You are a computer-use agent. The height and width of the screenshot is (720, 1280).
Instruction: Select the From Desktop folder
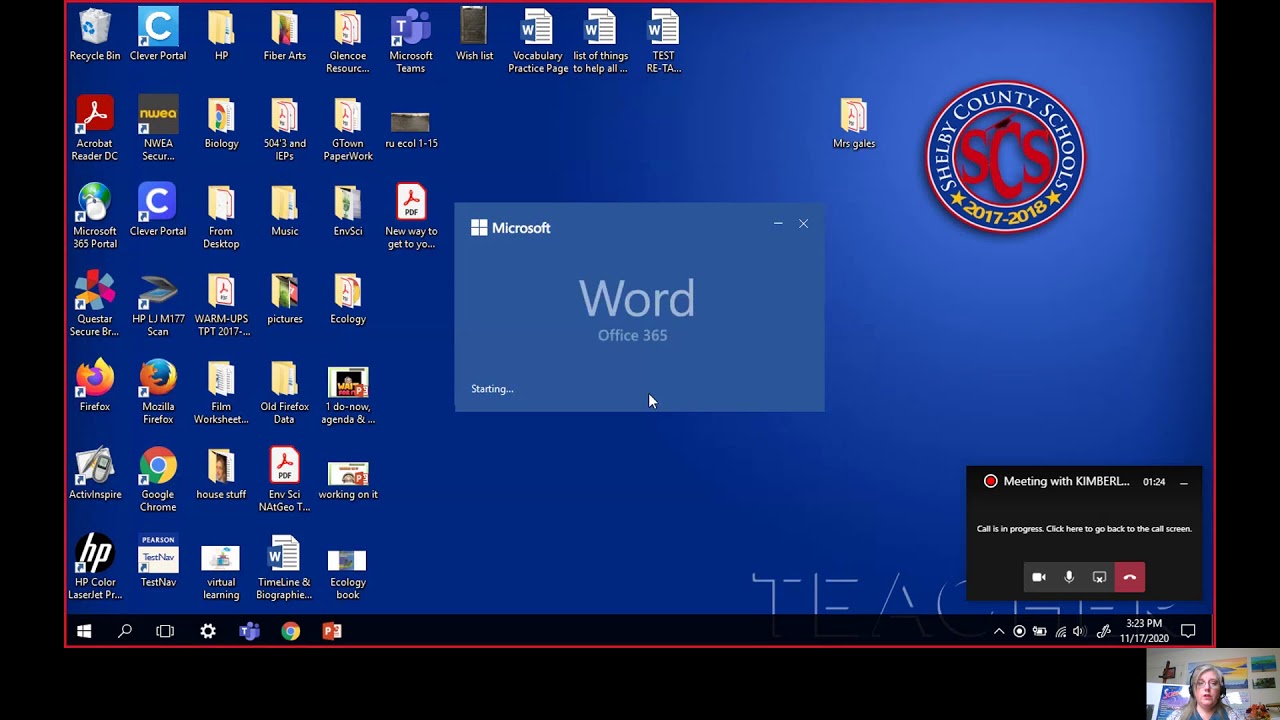pos(221,216)
